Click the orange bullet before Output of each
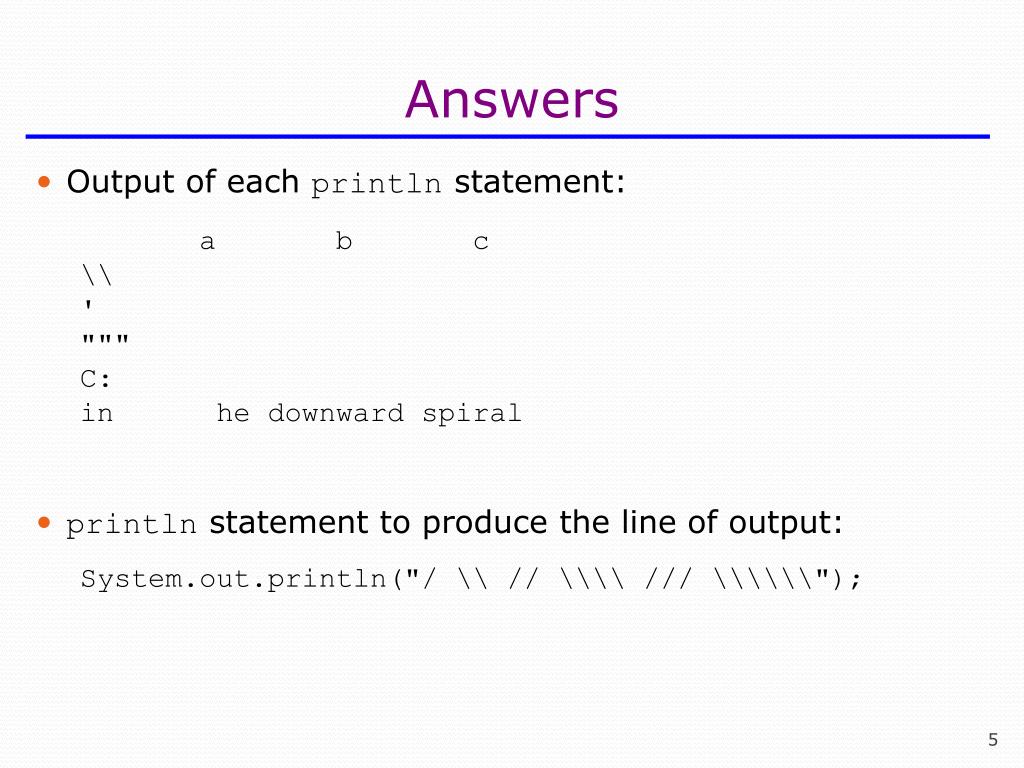Image resolution: width=1024 pixels, height=768 pixels. (x=44, y=182)
